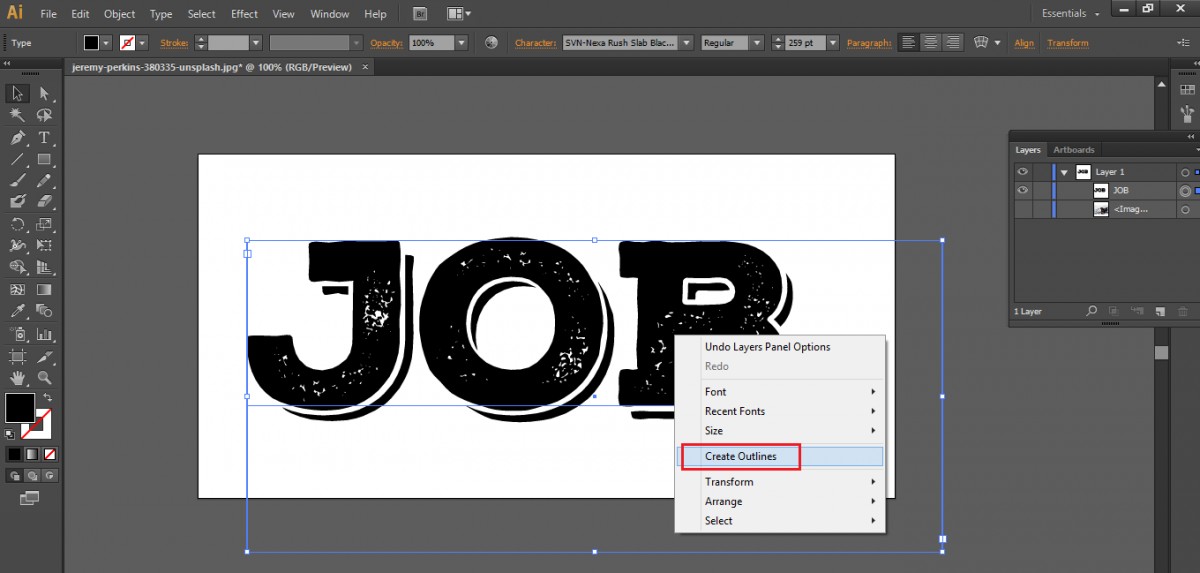Select the Pen tool
Screen dimensions: 1200x573
pos(18,138)
